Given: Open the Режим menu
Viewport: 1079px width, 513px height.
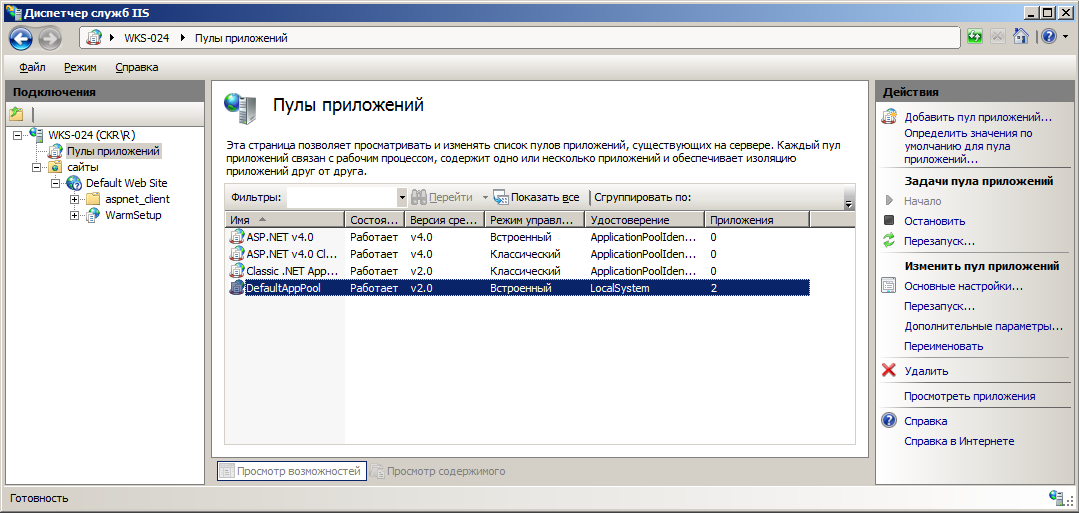Looking at the screenshot, I should [81, 67].
